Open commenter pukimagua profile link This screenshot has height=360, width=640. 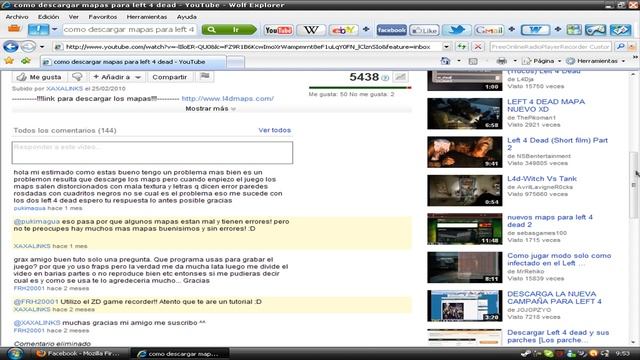coord(29,208)
